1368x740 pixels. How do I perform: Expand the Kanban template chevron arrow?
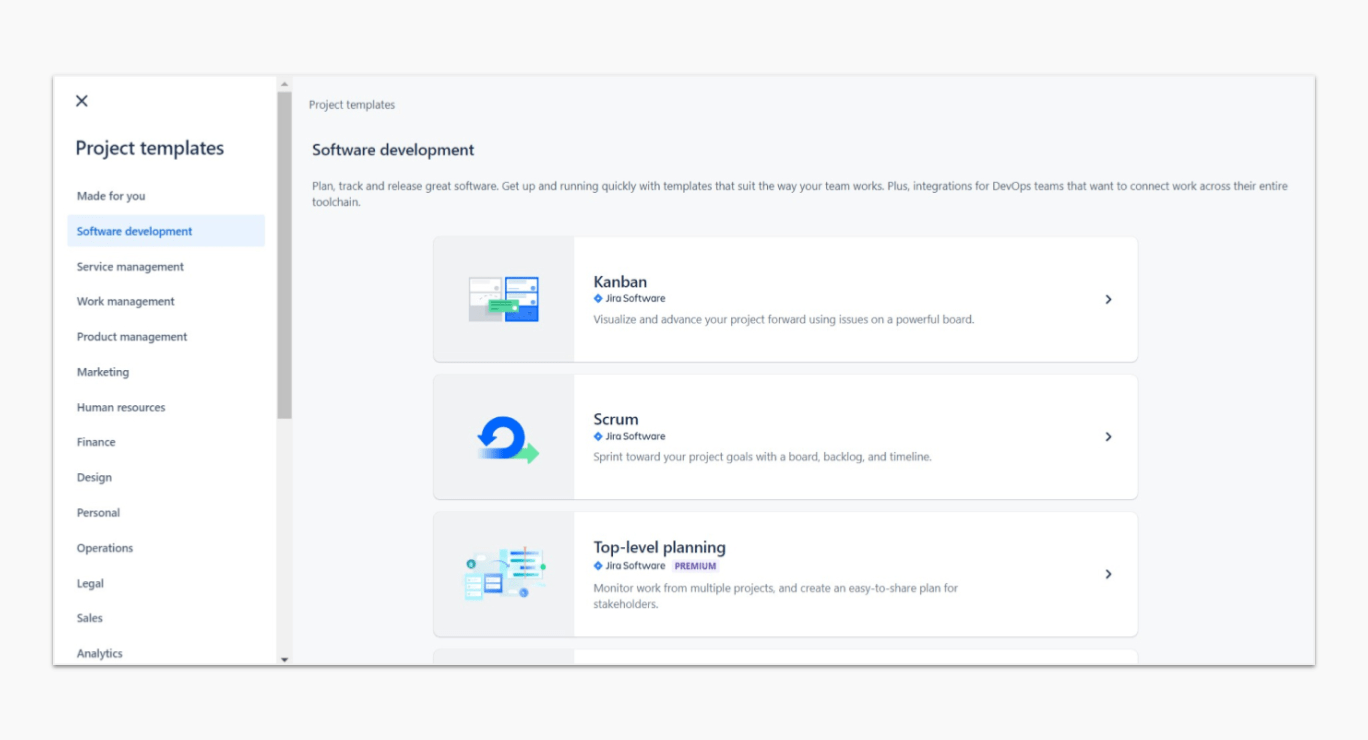tap(1108, 299)
